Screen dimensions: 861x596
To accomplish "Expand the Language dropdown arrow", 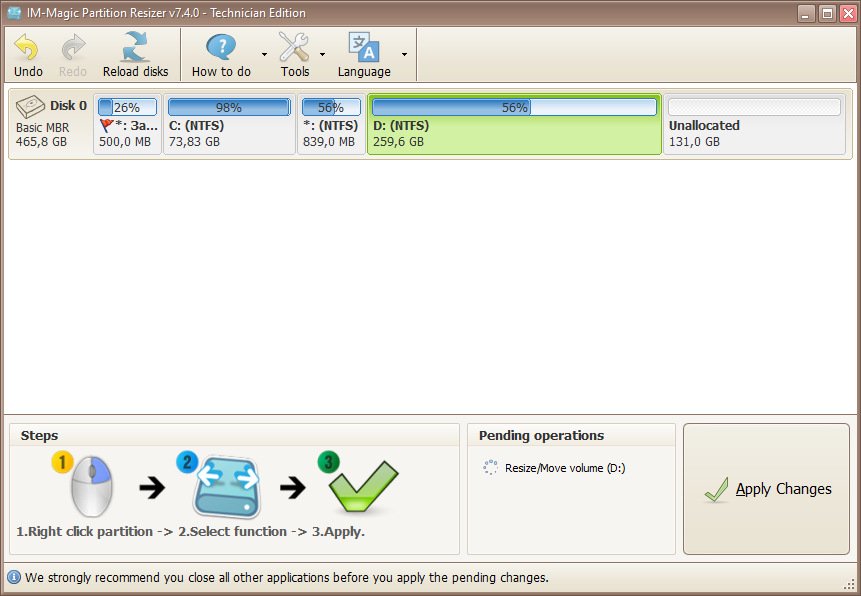I will click(404, 54).
